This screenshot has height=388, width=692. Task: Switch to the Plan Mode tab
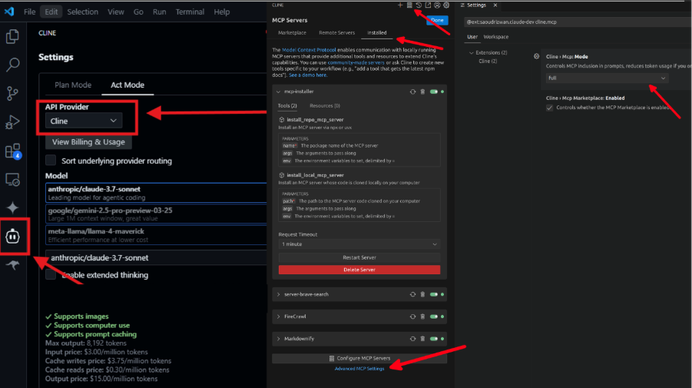click(x=73, y=85)
